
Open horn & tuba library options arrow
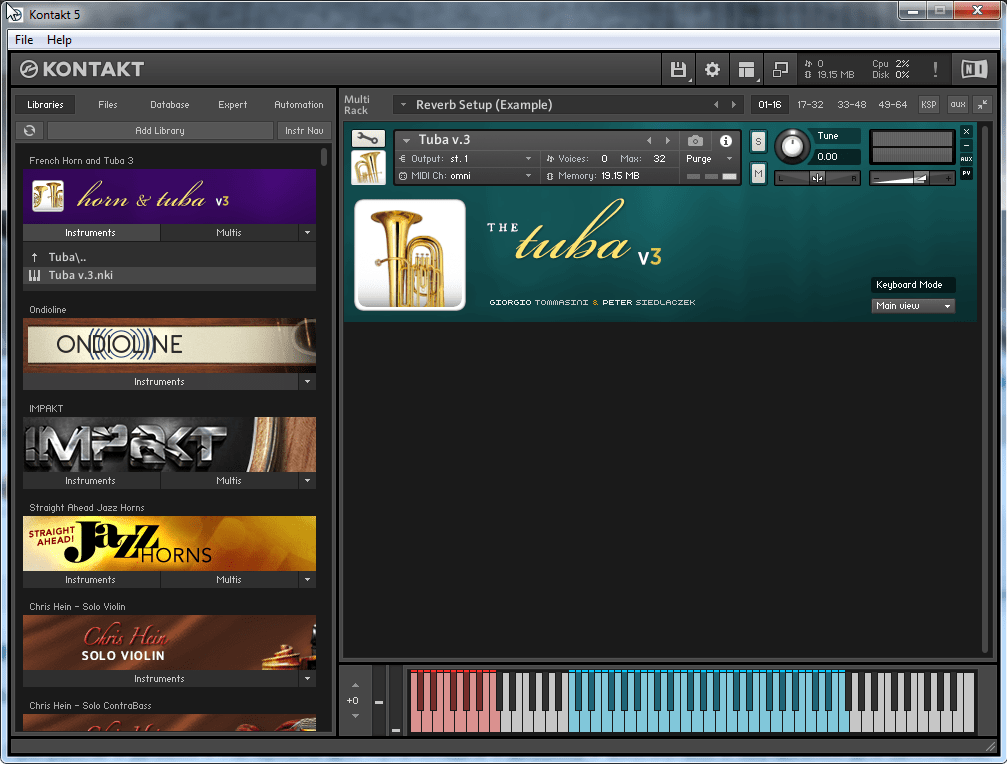pyautogui.click(x=308, y=233)
